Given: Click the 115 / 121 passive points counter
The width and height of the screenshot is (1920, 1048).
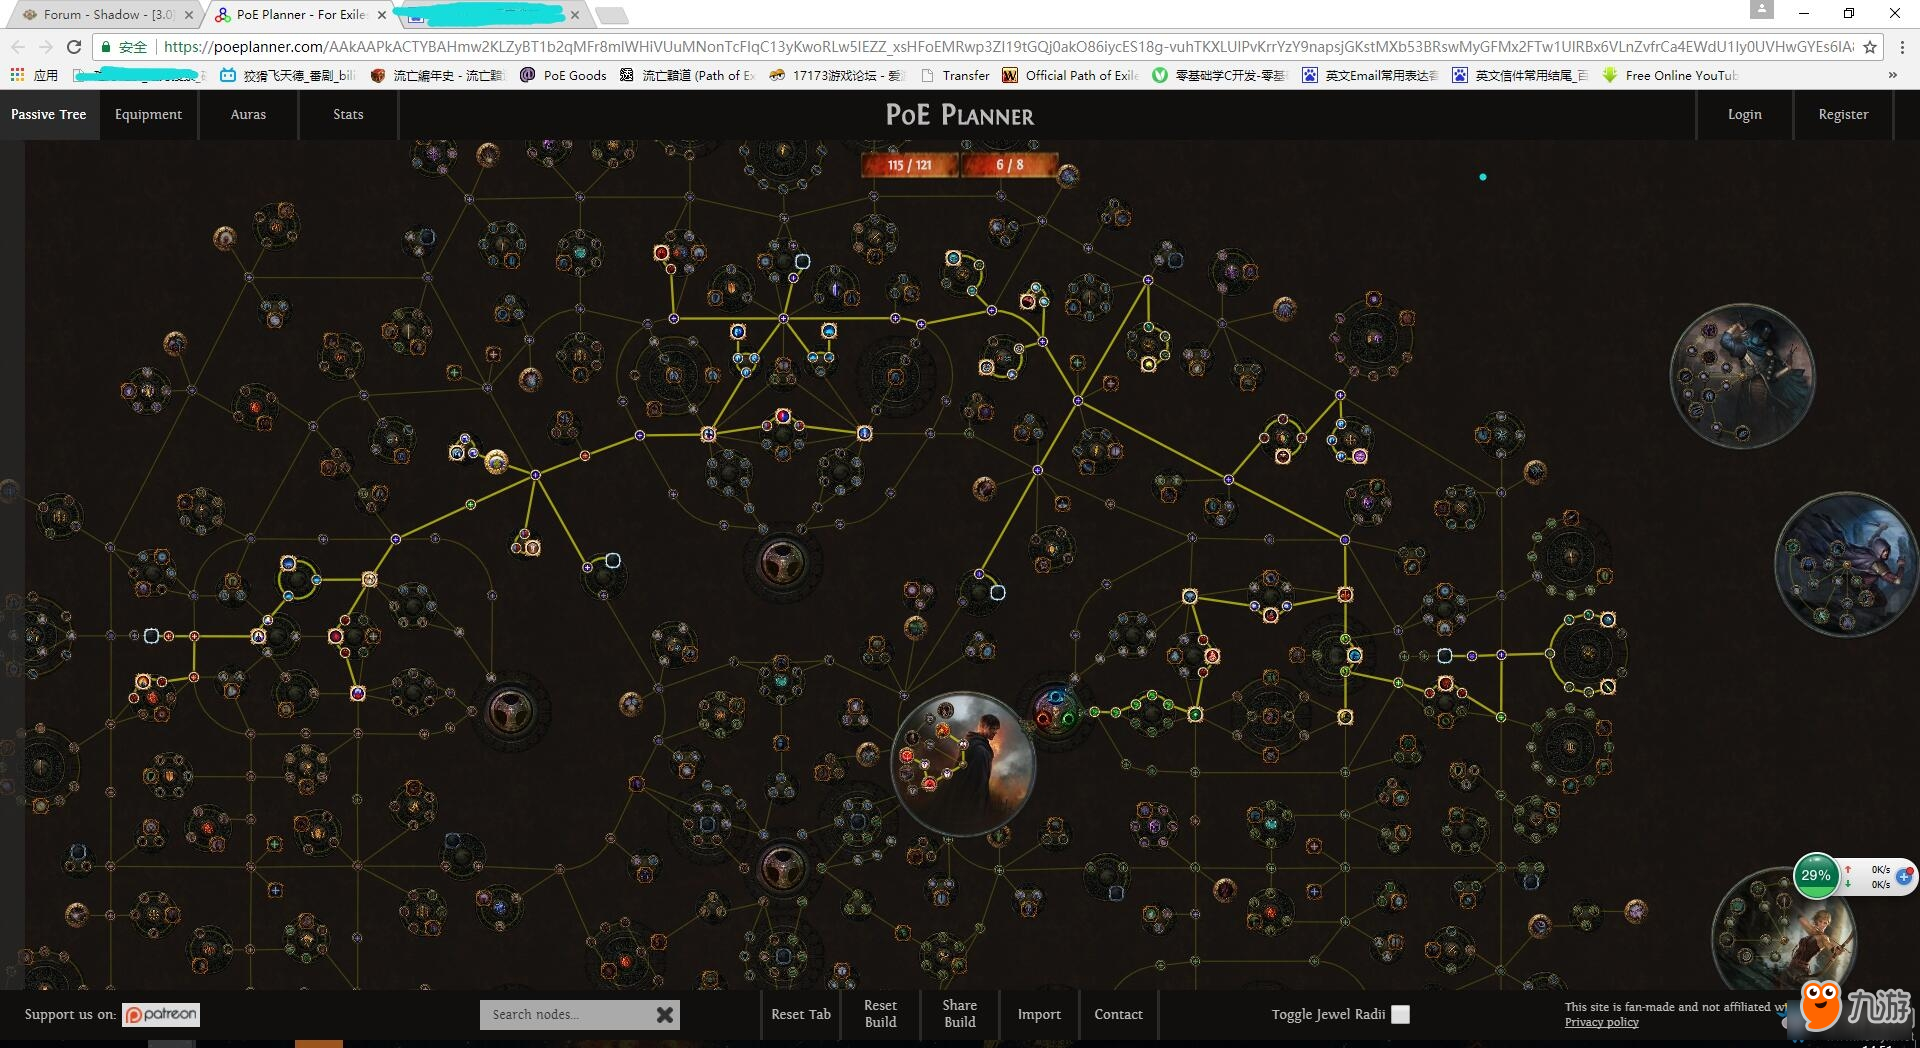Looking at the screenshot, I should pos(909,165).
